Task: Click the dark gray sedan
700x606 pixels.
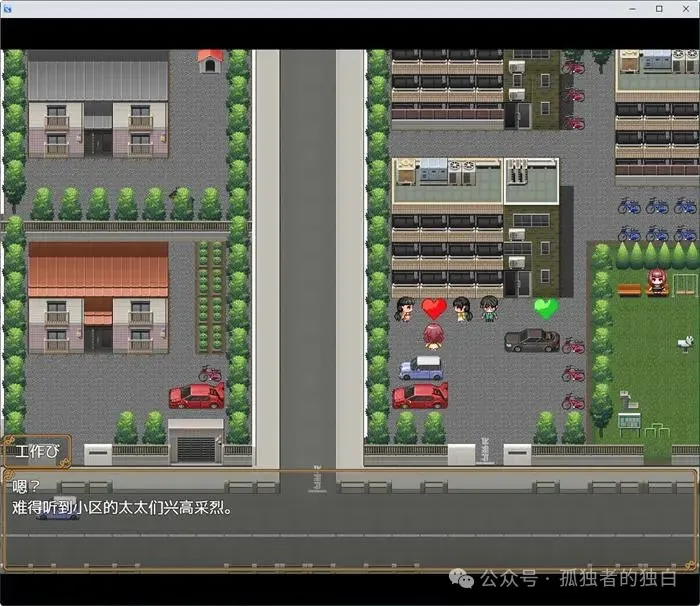Action: 532,340
